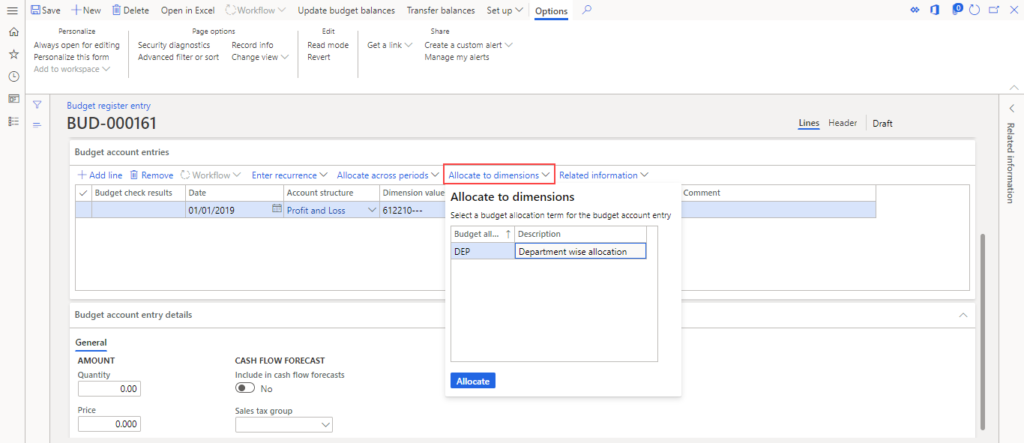Image resolution: width=1024 pixels, height=443 pixels.
Task: Click the refresh page icon
Action: pos(976,10)
